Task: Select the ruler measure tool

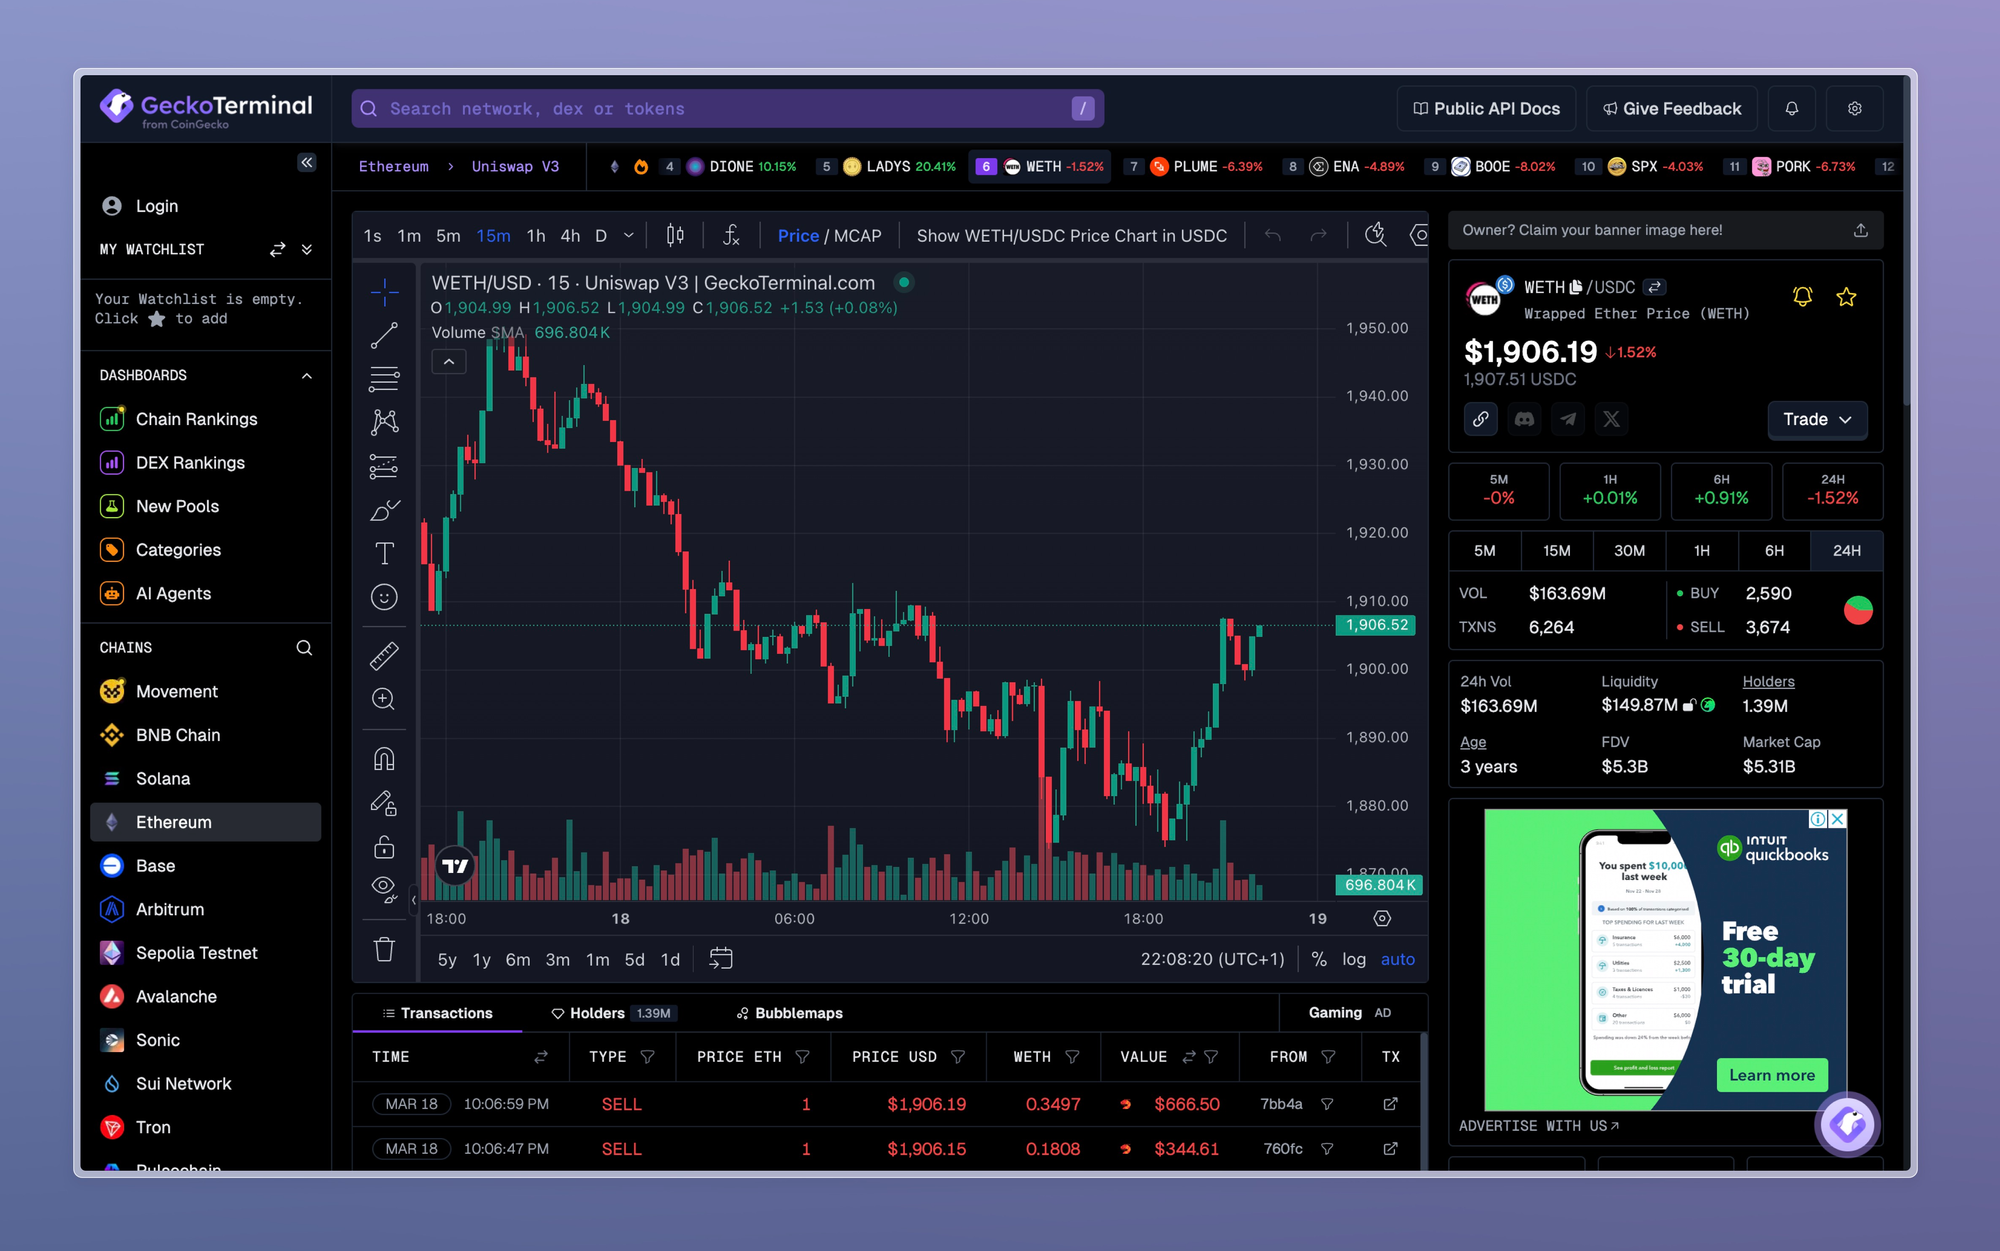Action: [384, 656]
